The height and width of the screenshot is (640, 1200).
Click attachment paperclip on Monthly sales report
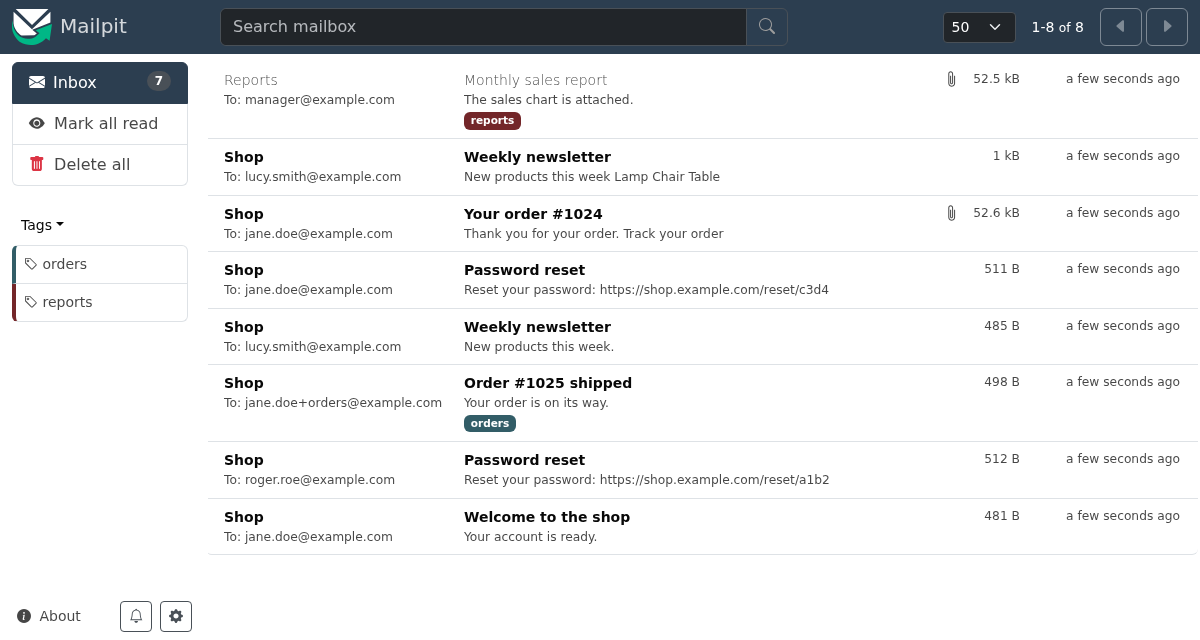951,79
